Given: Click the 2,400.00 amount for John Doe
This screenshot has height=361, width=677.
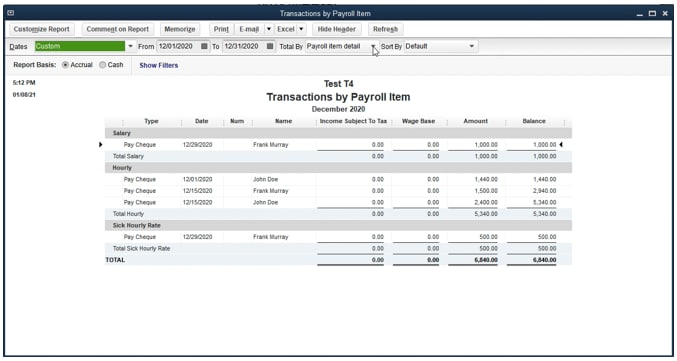Looking at the screenshot, I should point(486,203).
